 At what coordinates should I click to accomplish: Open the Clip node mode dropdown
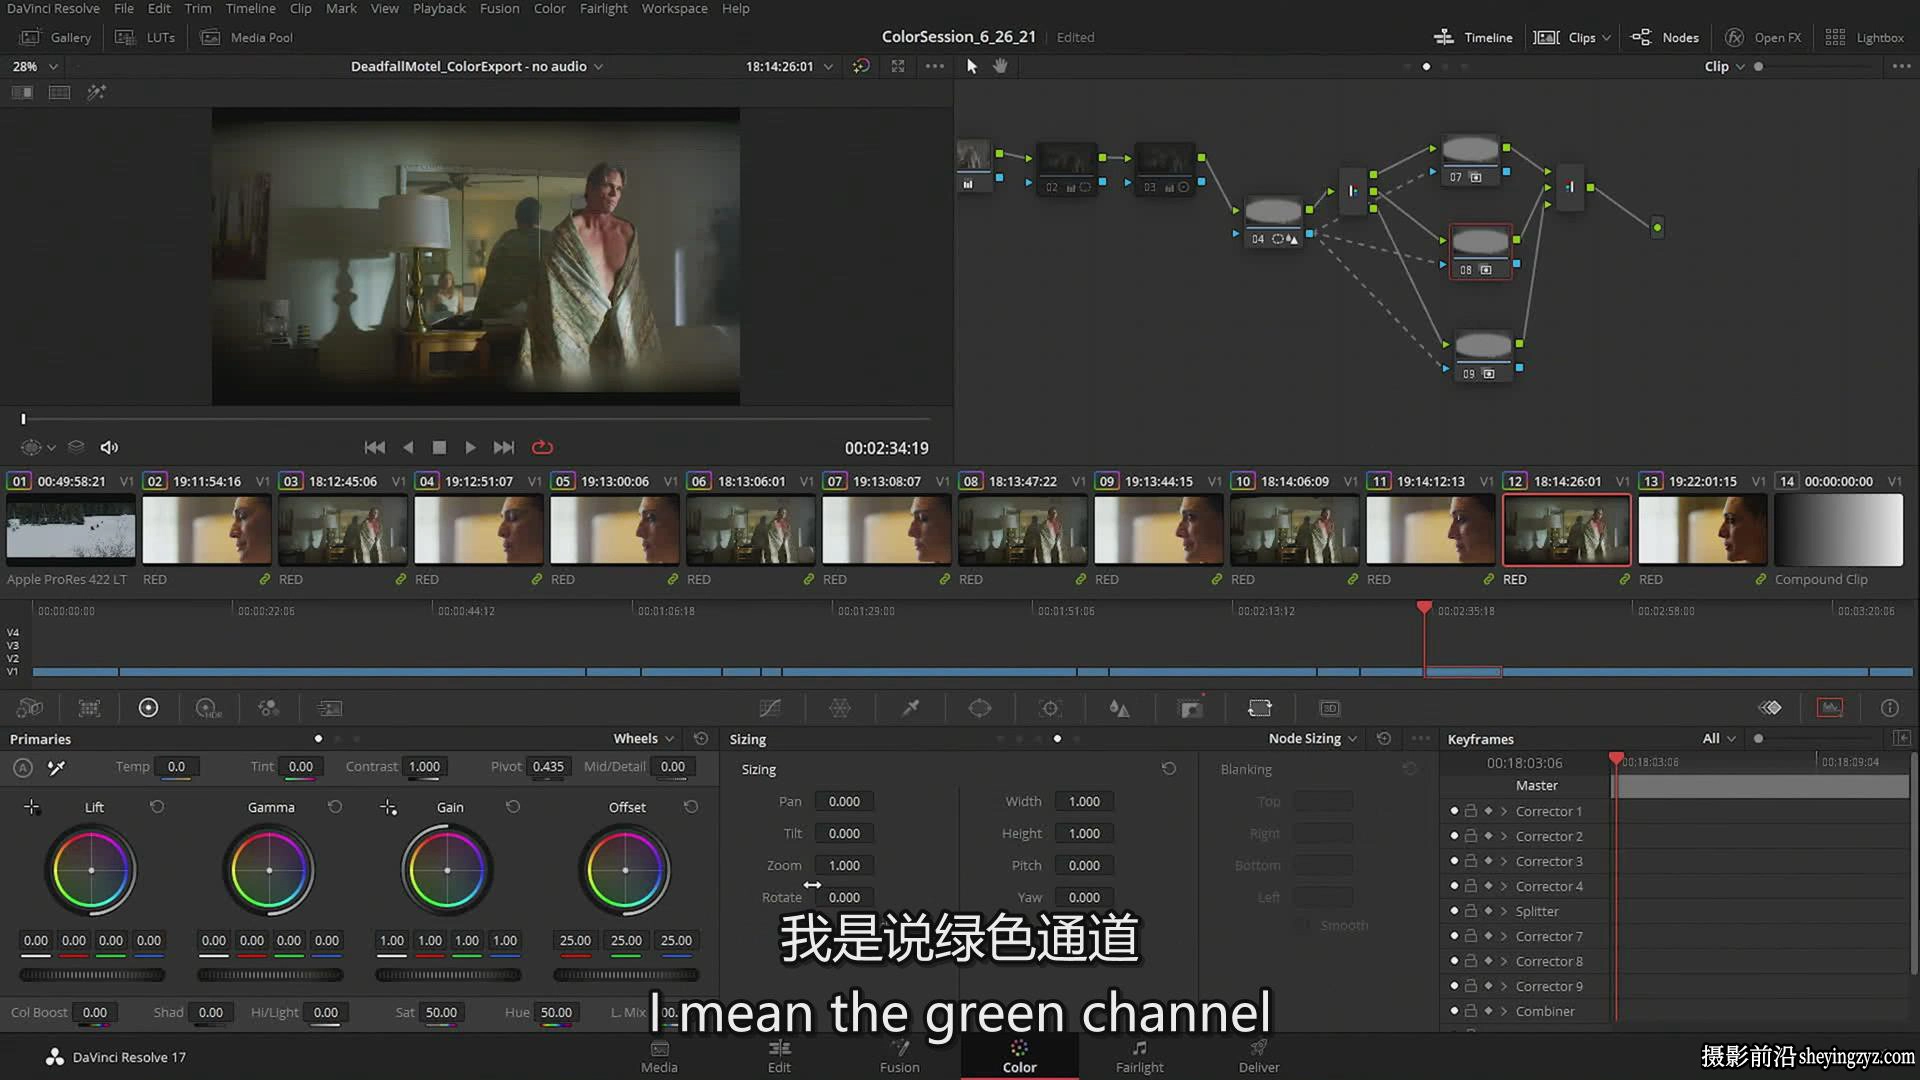click(1724, 66)
